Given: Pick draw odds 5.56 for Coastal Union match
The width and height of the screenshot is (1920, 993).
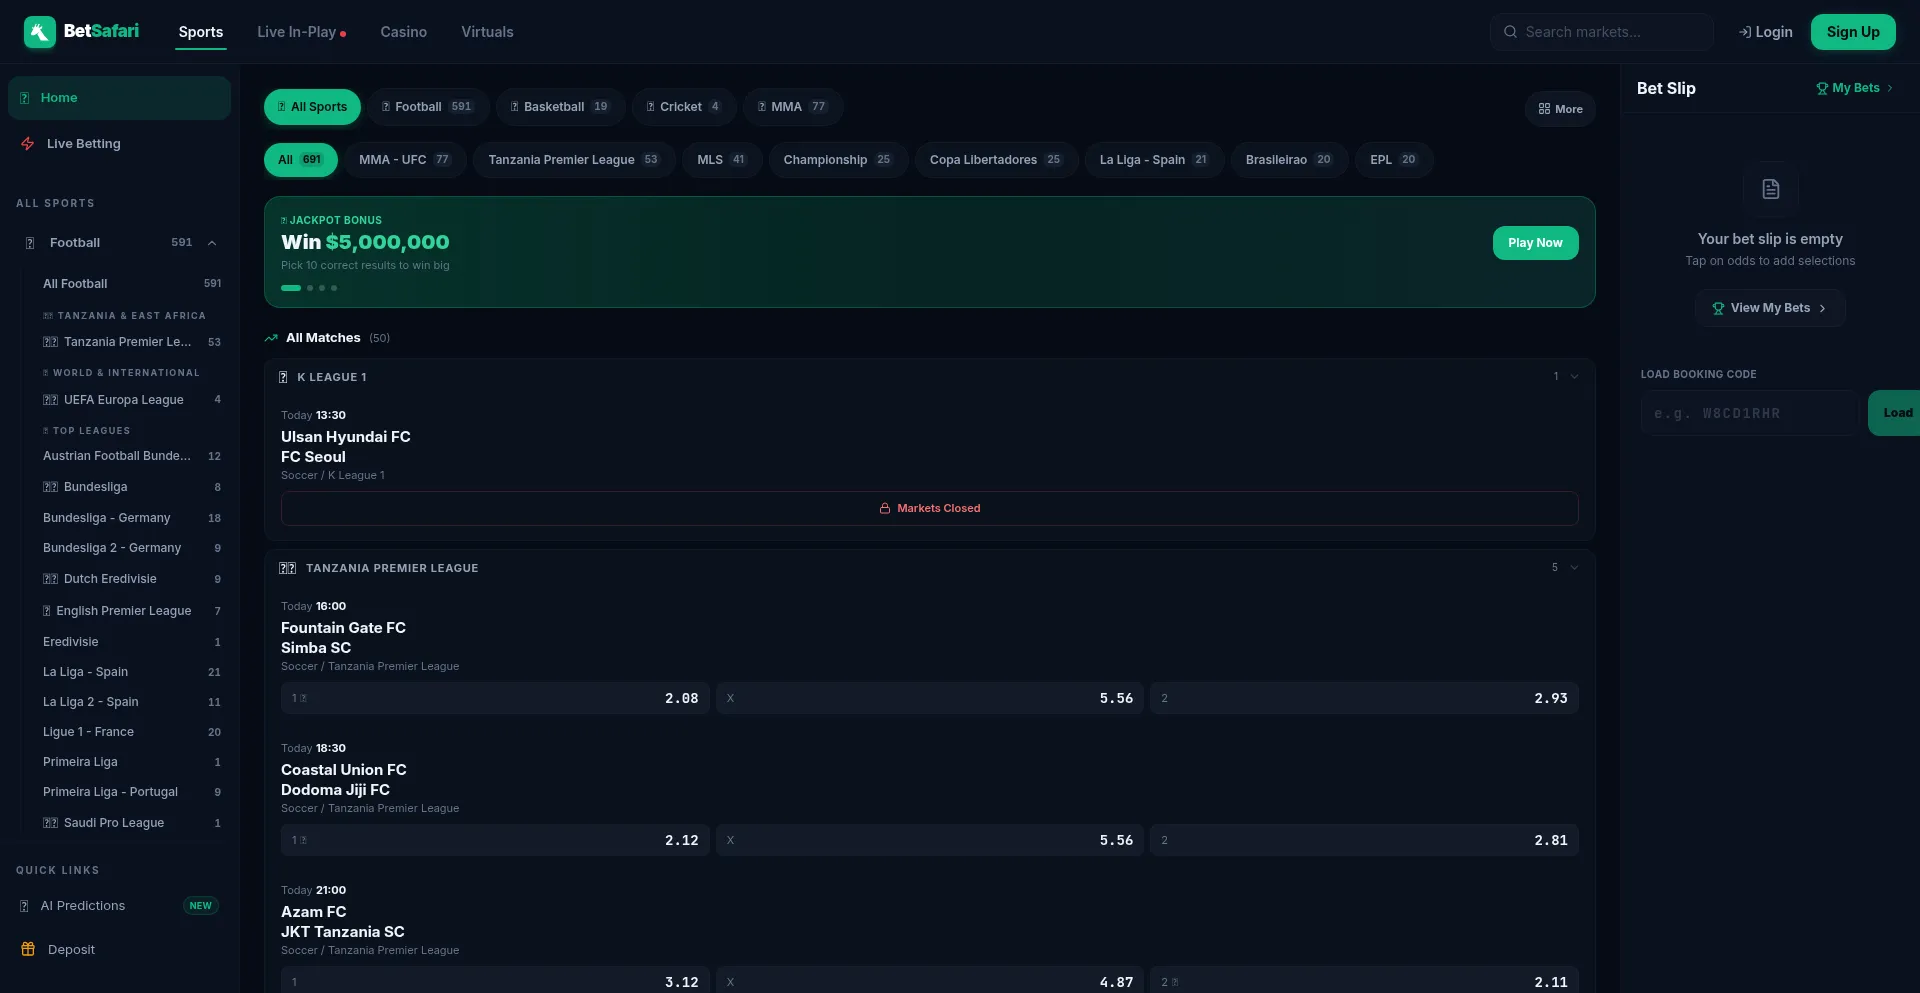Looking at the screenshot, I should pos(930,840).
